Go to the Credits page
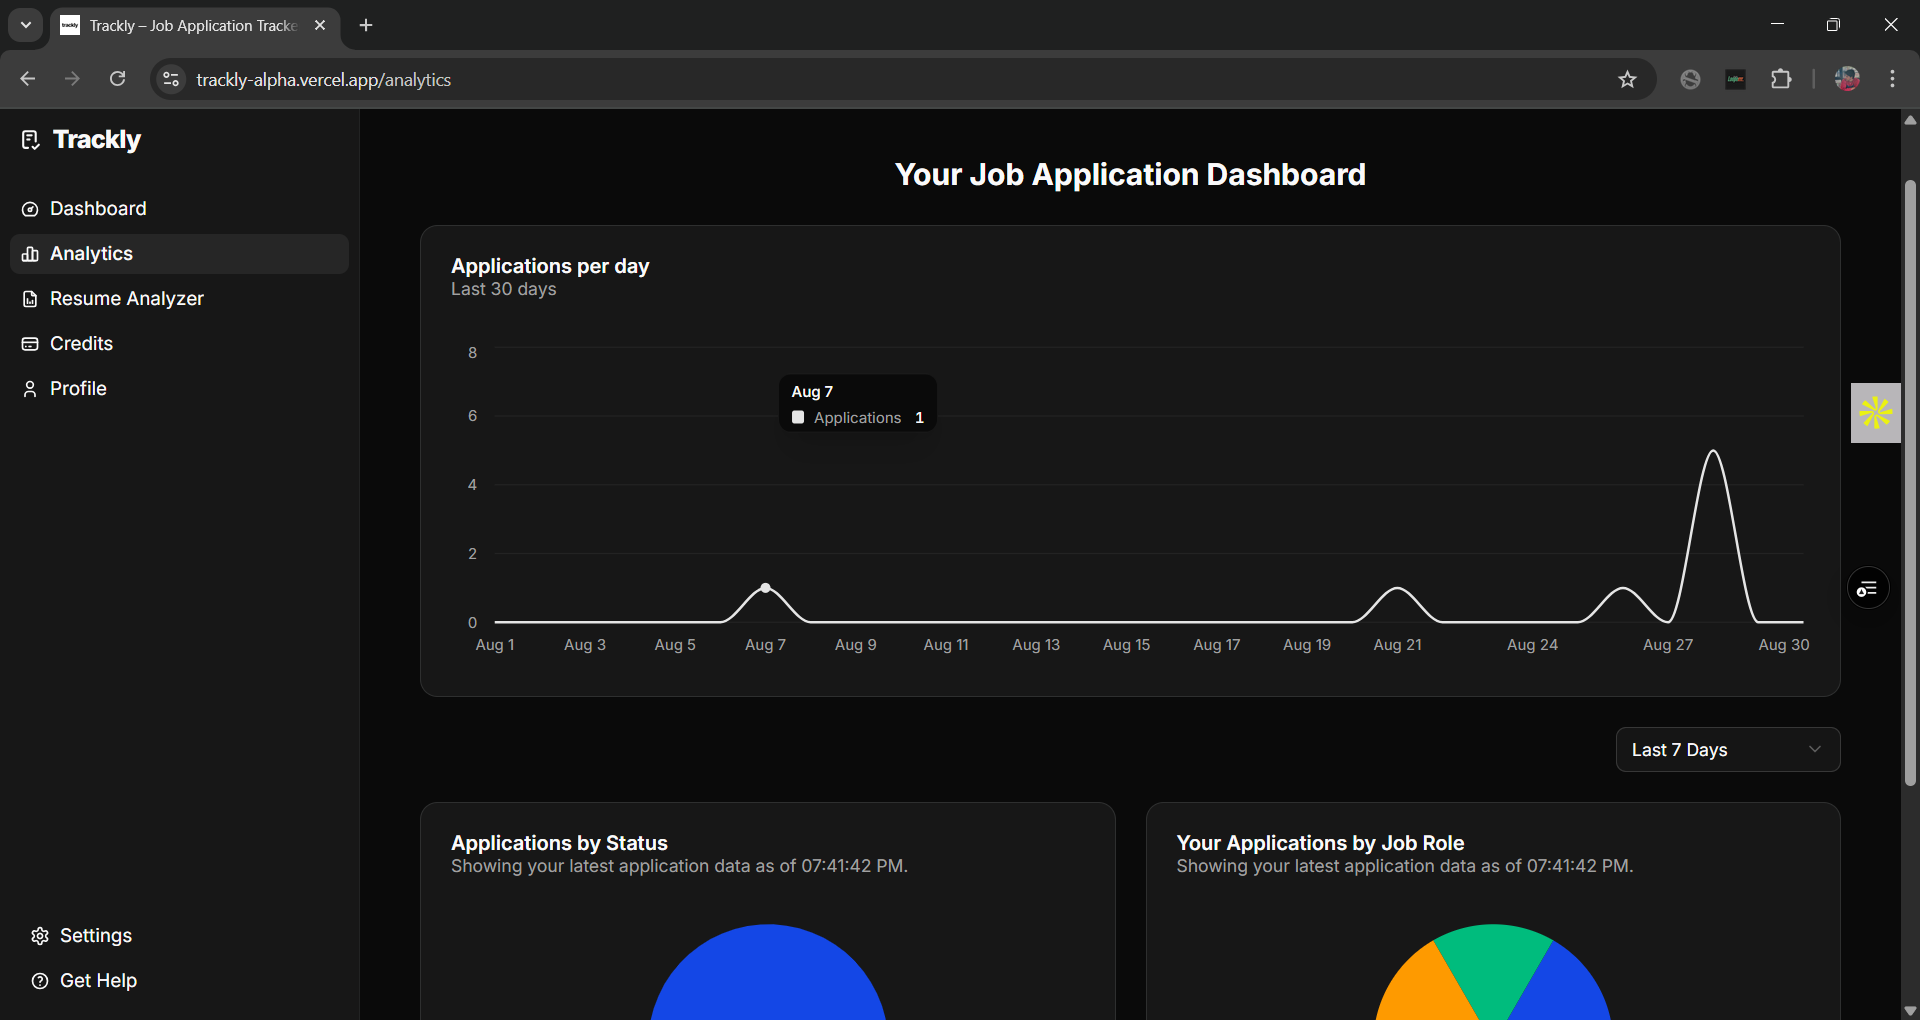Screen dimensions: 1920x1020 coord(179,344)
